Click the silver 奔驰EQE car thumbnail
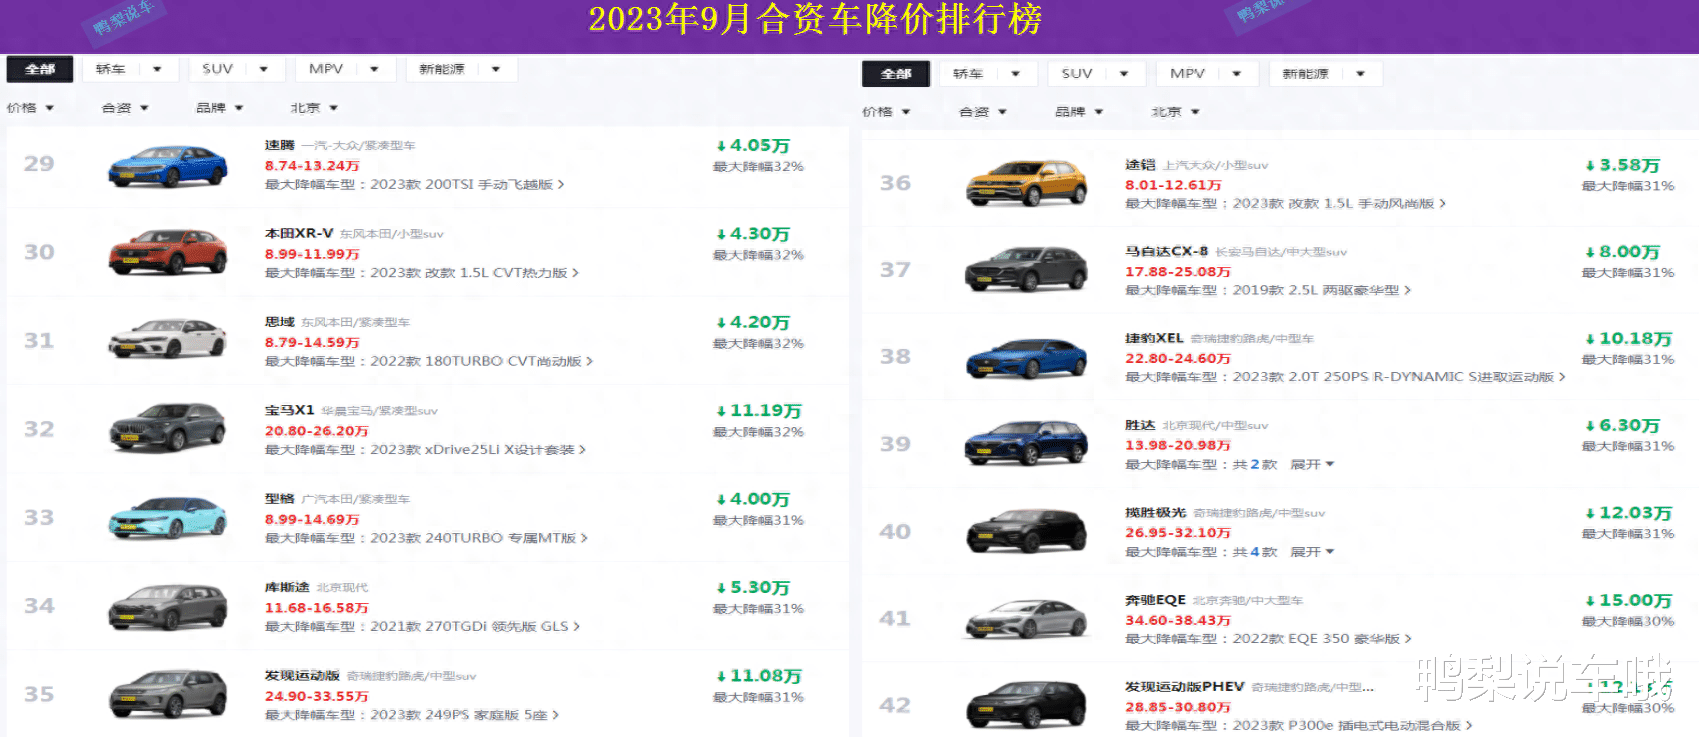 pos(1026,618)
